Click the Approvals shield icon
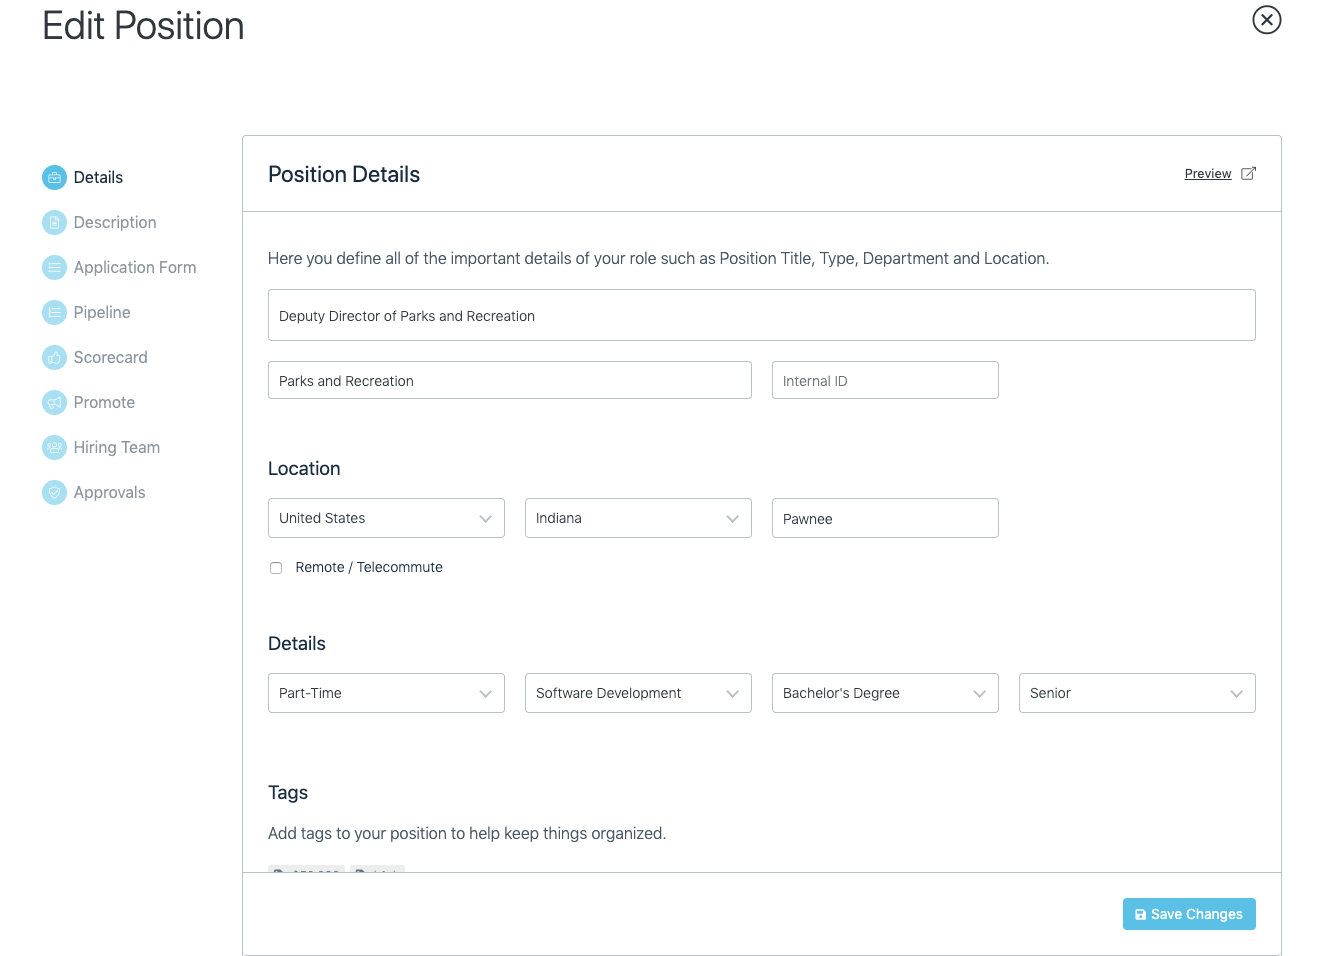The image size is (1319, 956). [x=54, y=493]
